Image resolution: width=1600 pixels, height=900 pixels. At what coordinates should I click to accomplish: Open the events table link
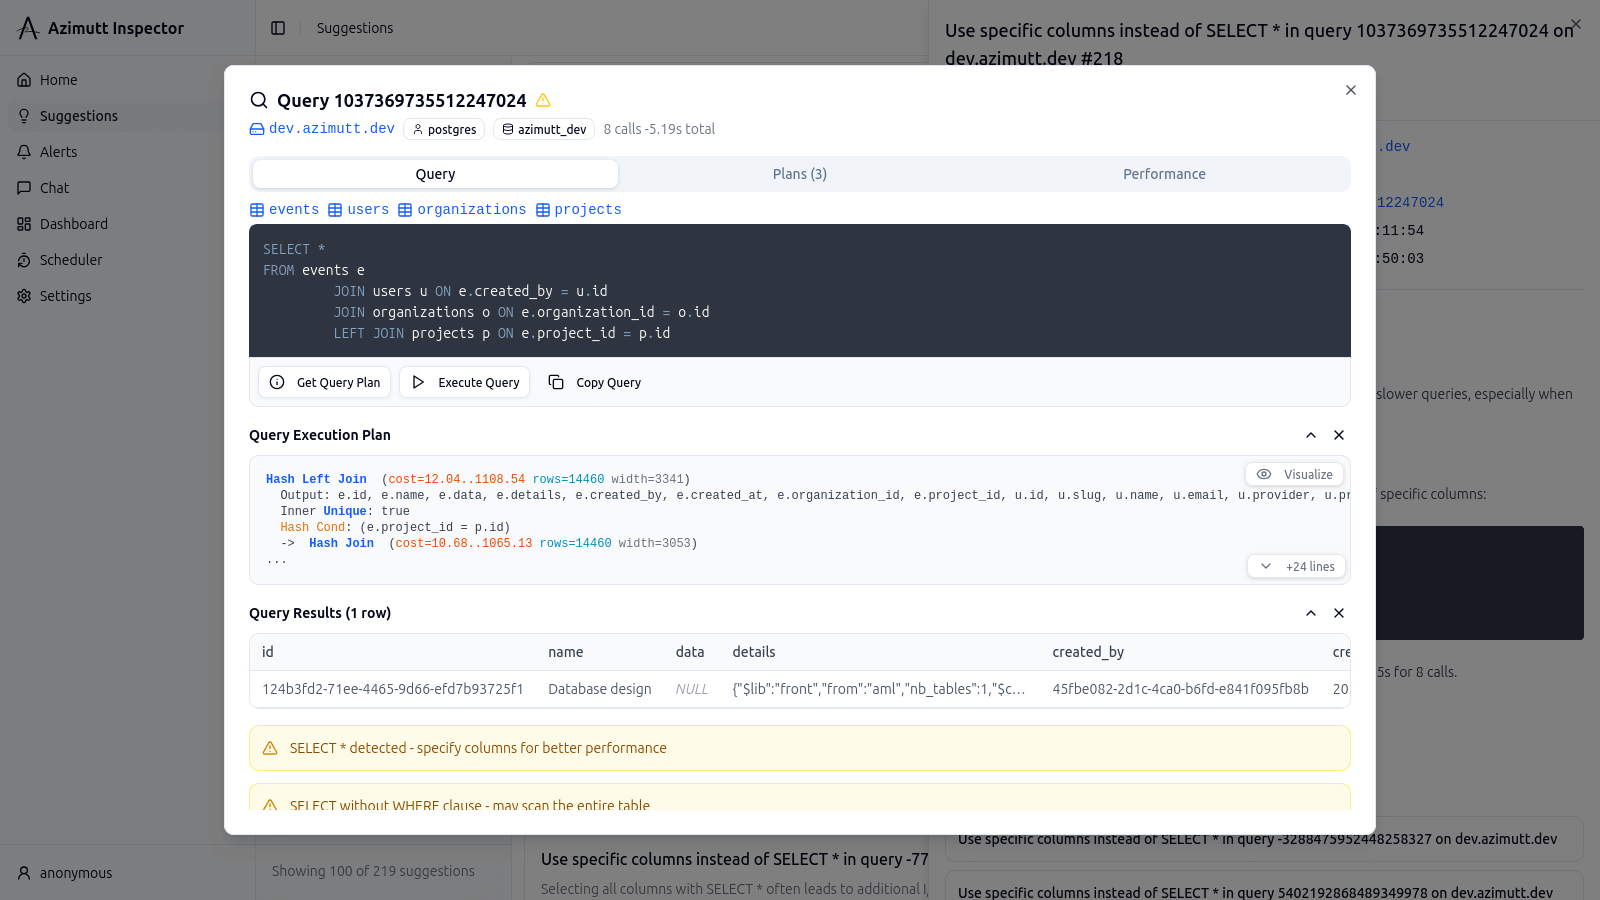coord(284,210)
